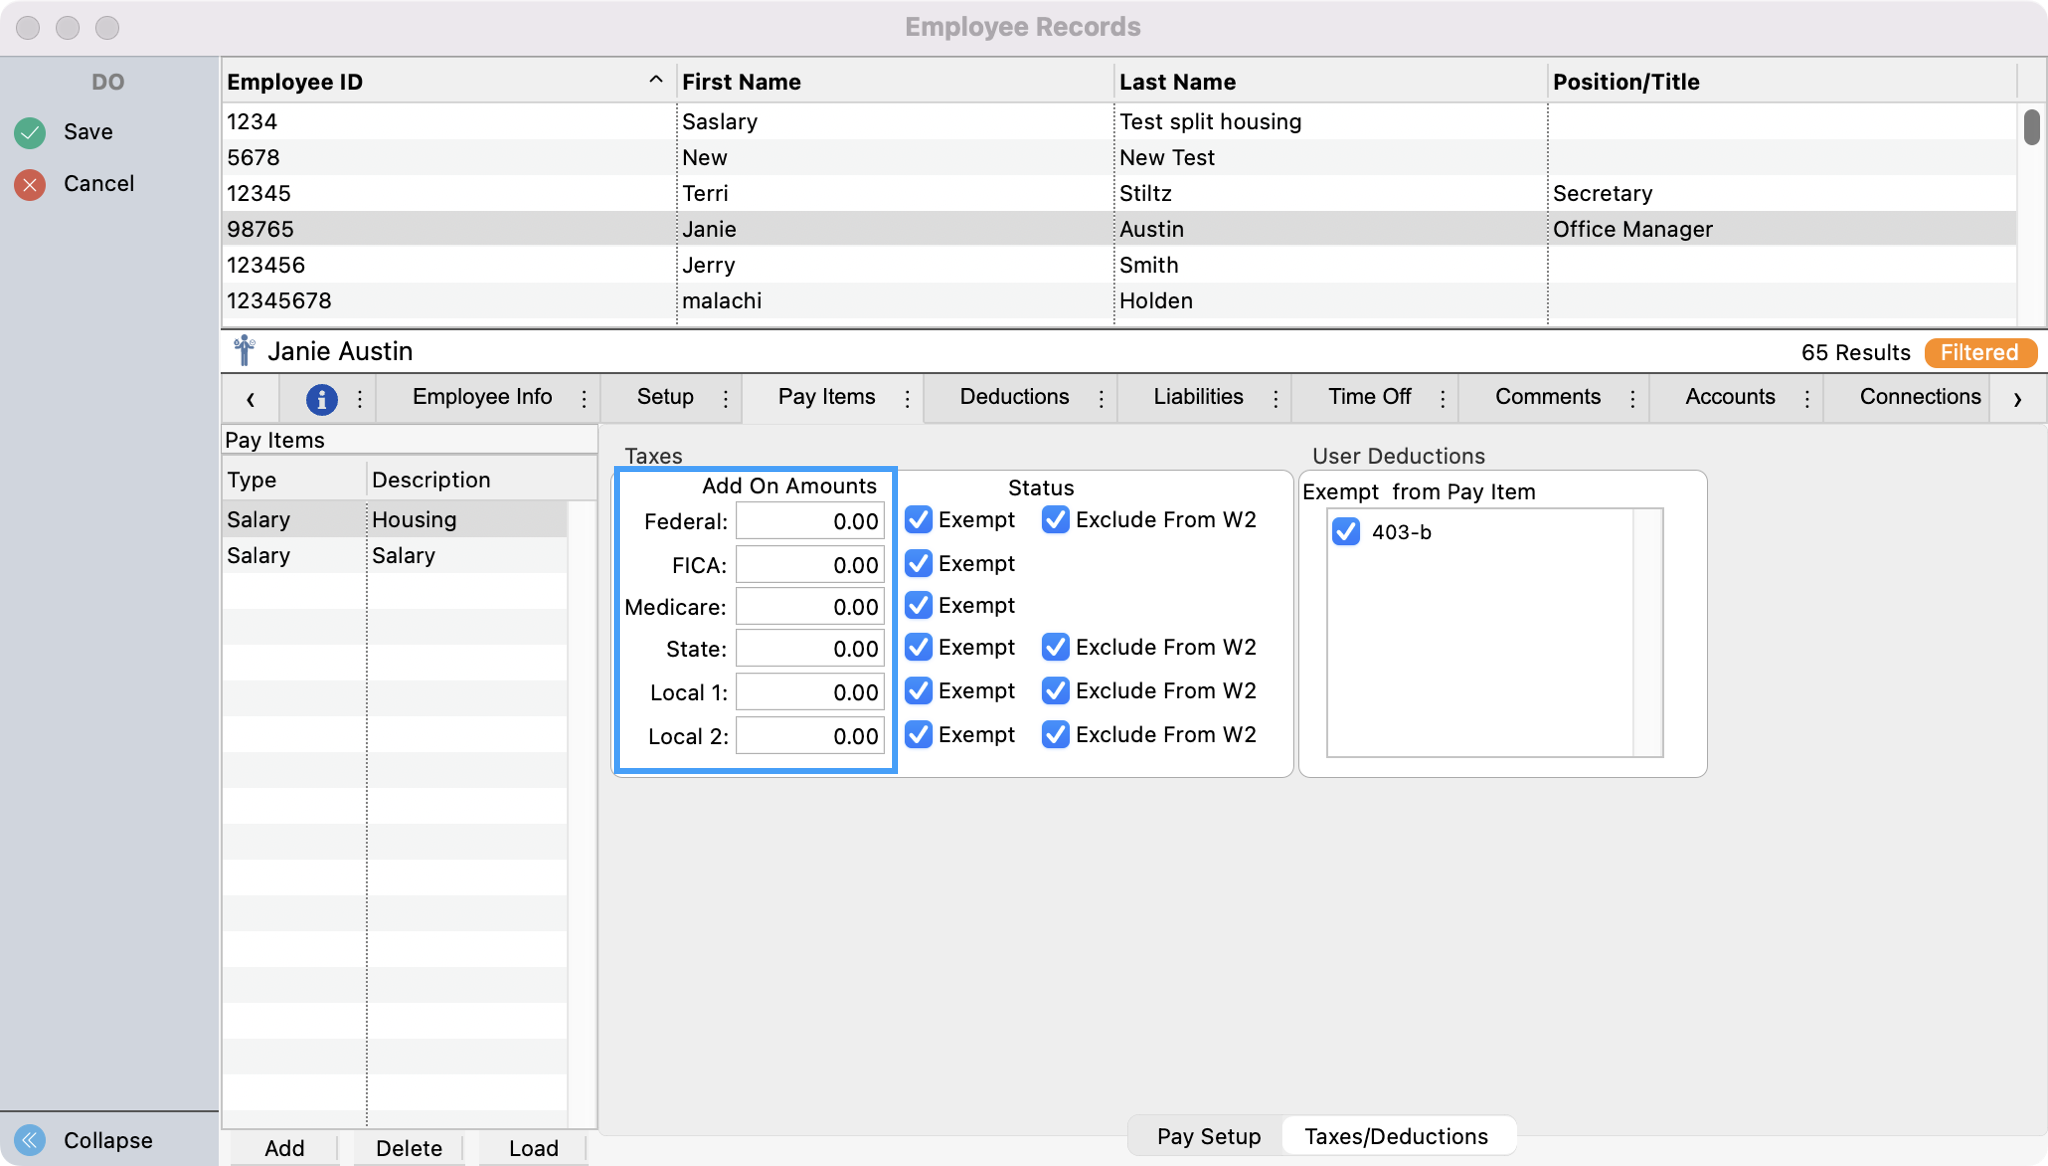Image resolution: width=2048 pixels, height=1166 pixels.
Task: Open the dots menu next to Pay Items tab
Action: coord(907,399)
